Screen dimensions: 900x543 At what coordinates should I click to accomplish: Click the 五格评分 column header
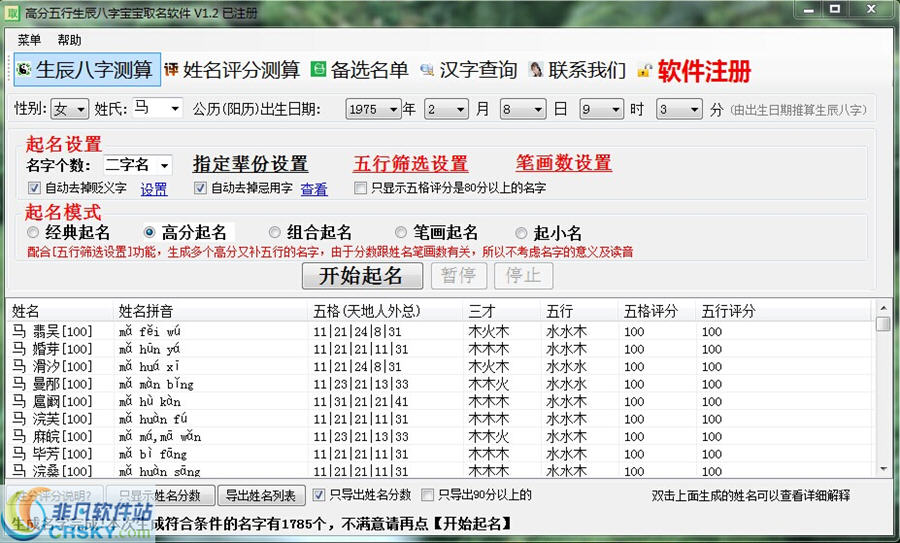click(x=657, y=311)
